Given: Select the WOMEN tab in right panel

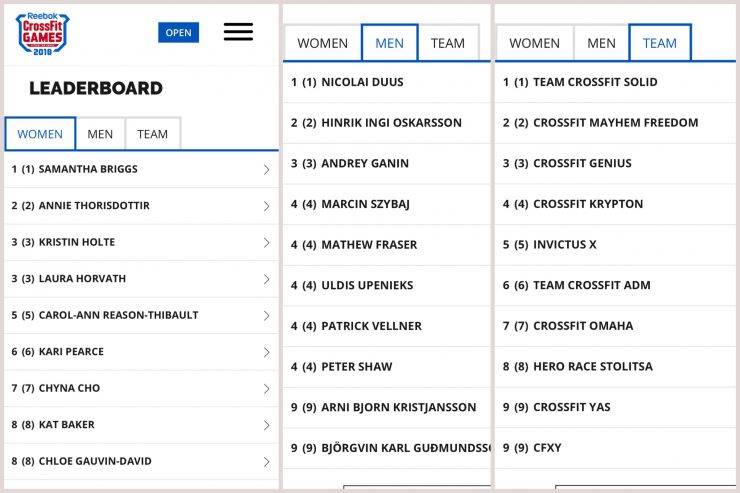Looking at the screenshot, I should (534, 43).
